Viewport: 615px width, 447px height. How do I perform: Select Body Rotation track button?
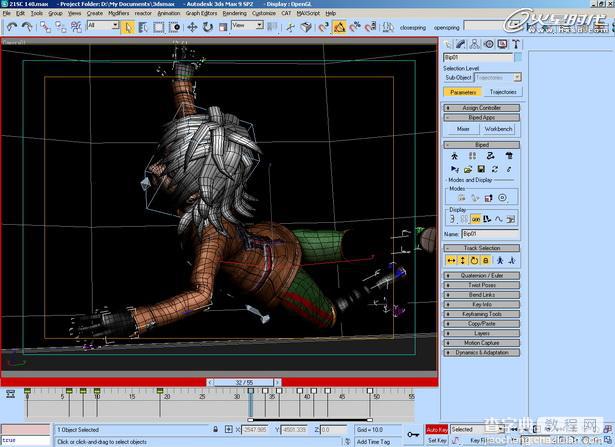click(474, 261)
